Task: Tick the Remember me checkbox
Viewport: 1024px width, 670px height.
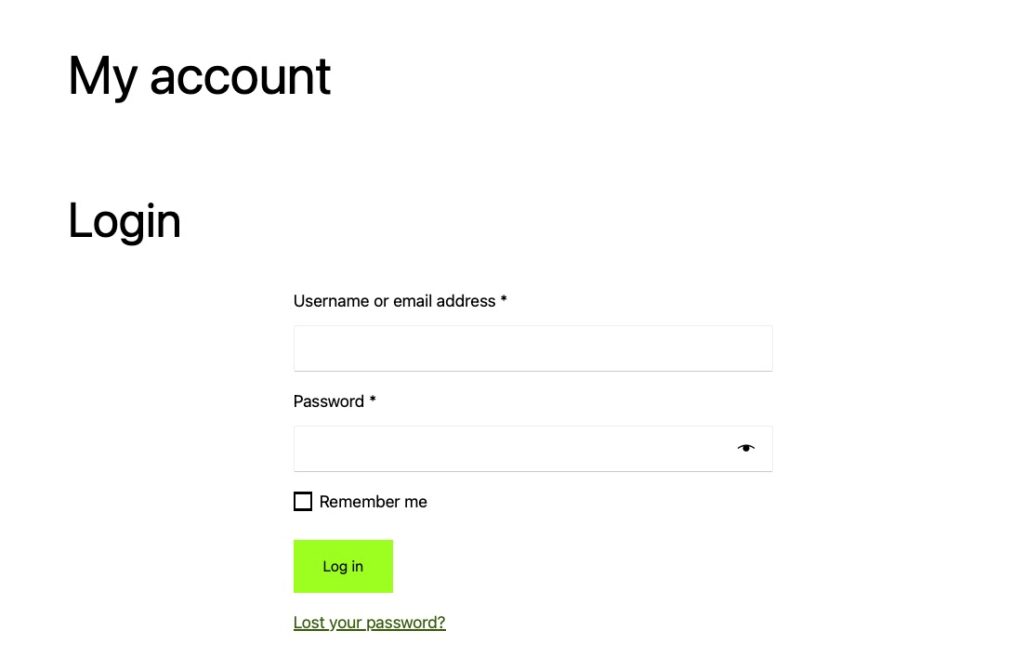Action: pos(303,502)
